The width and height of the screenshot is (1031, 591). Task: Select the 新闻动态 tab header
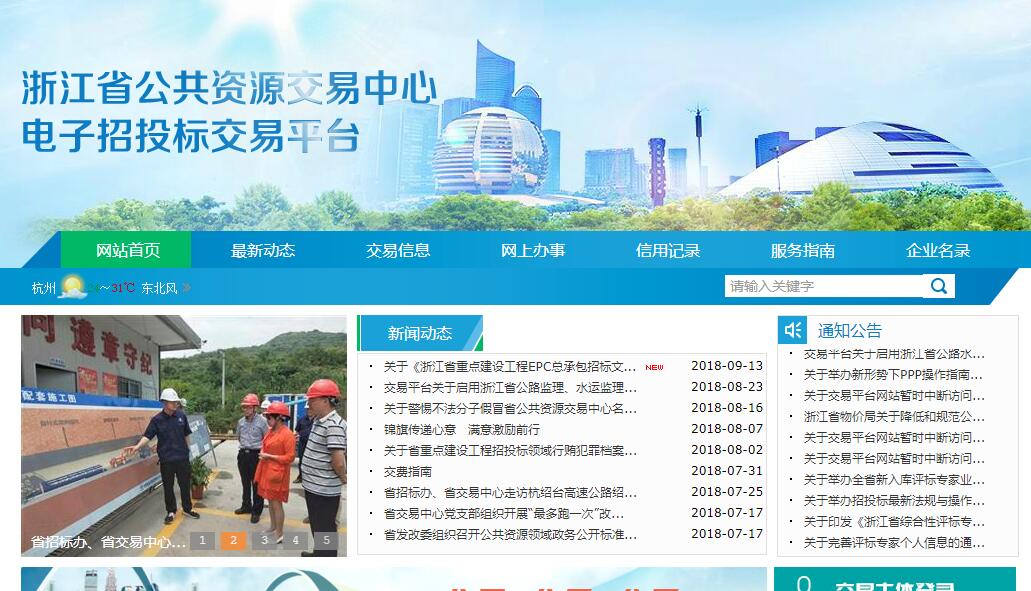coord(420,333)
